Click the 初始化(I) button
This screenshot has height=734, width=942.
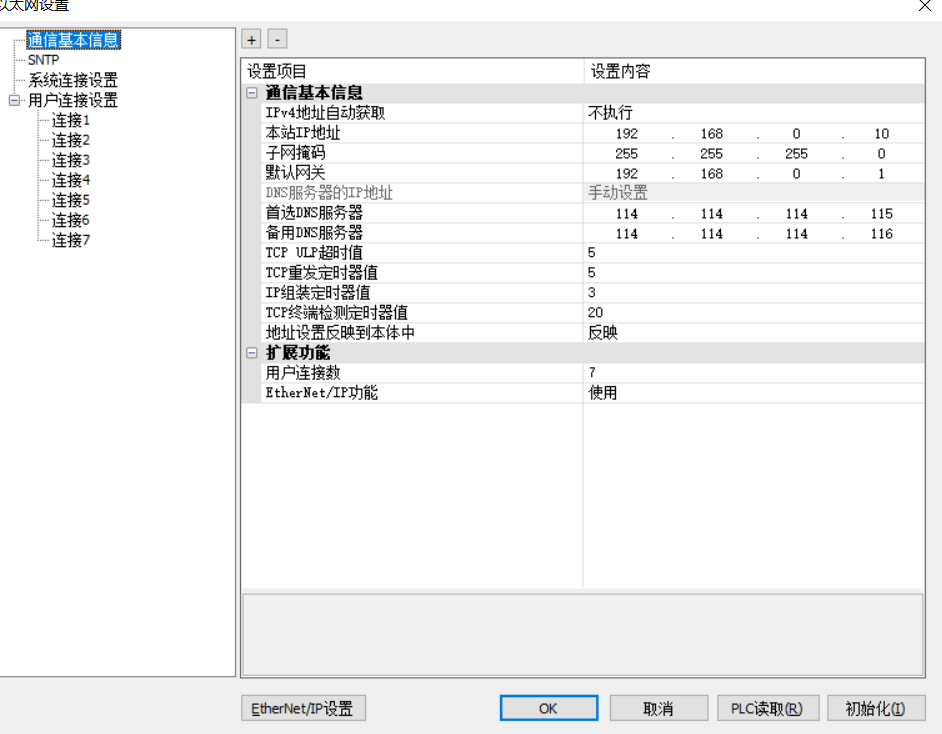tap(875, 708)
